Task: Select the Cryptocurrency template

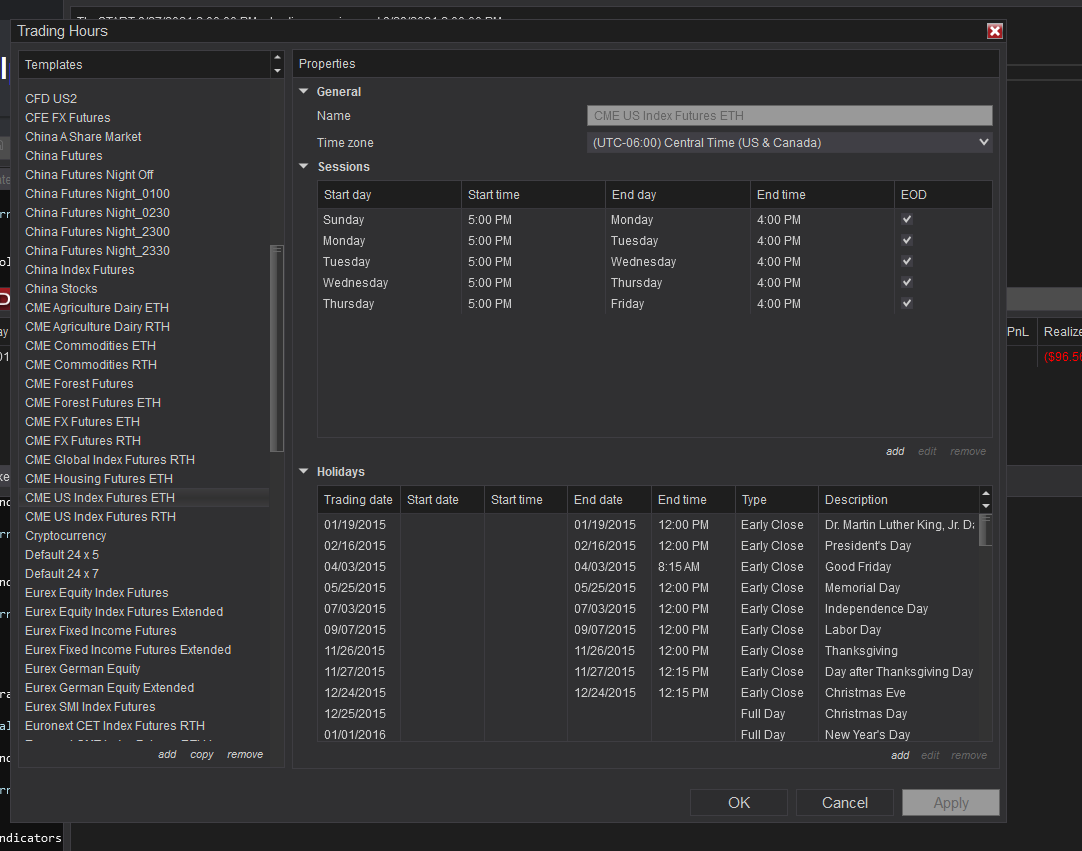Action: click(x=66, y=536)
